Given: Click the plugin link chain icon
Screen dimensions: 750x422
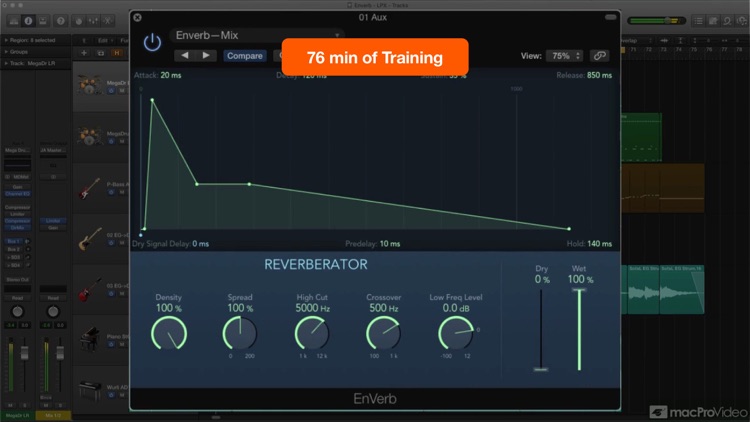Looking at the screenshot, I should tap(600, 56).
